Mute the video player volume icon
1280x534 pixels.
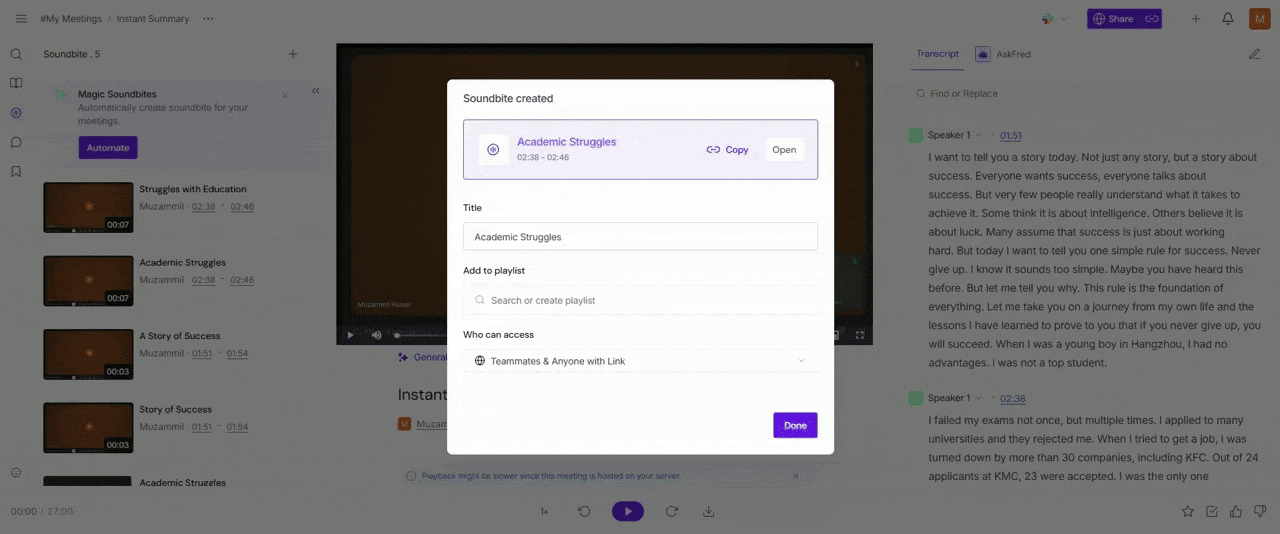pos(376,335)
